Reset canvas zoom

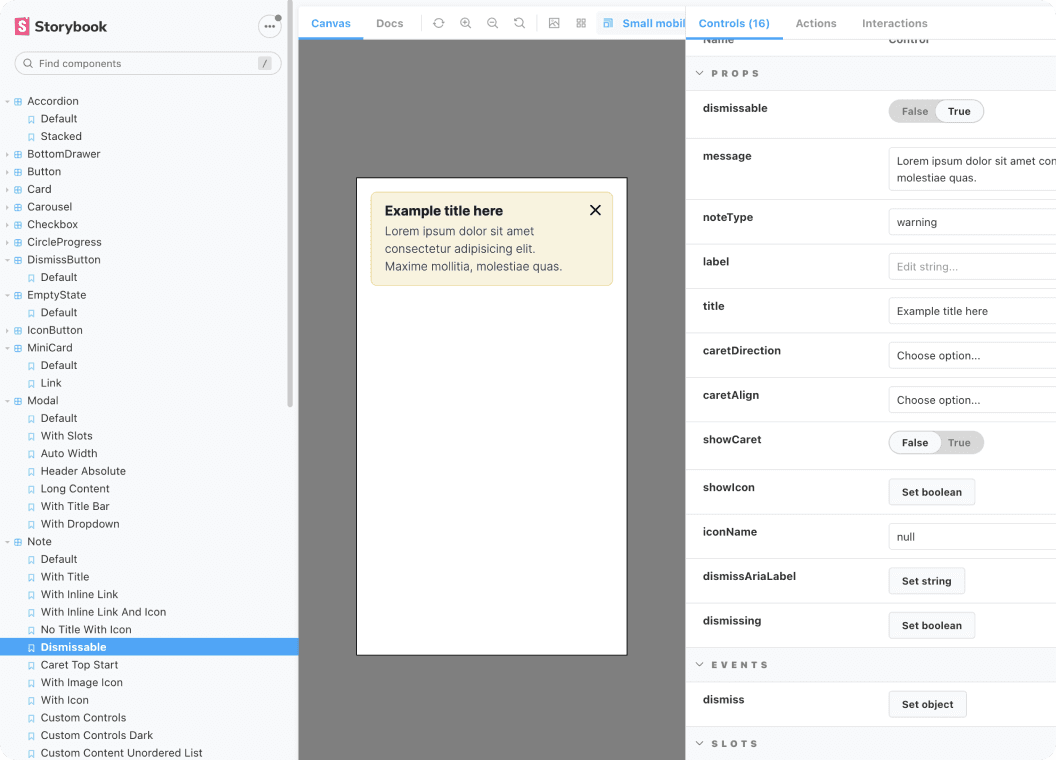(519, 23)
